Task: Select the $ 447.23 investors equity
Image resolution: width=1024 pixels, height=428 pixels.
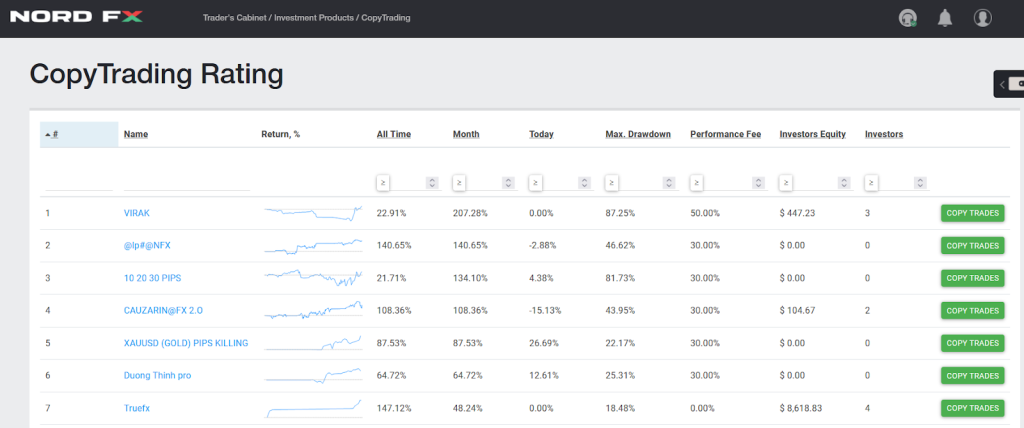Action: tap(797, 213)
